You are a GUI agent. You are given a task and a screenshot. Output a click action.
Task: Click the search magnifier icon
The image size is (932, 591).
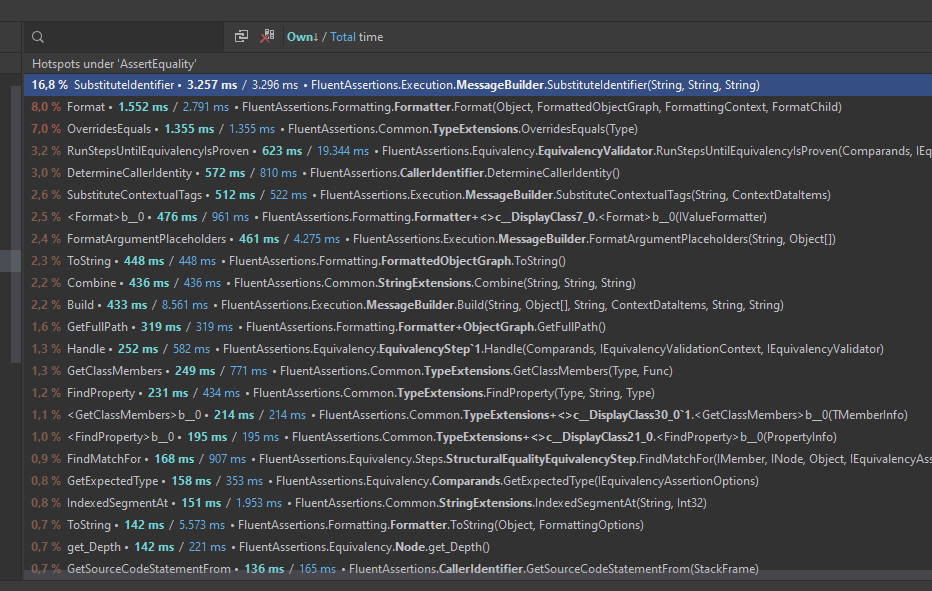(x=38, y=37)
